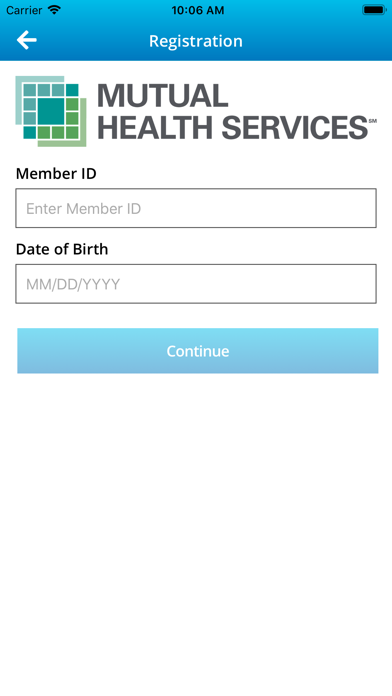Tap the white back arrow

pyautogui.click(x=27, y=40)
